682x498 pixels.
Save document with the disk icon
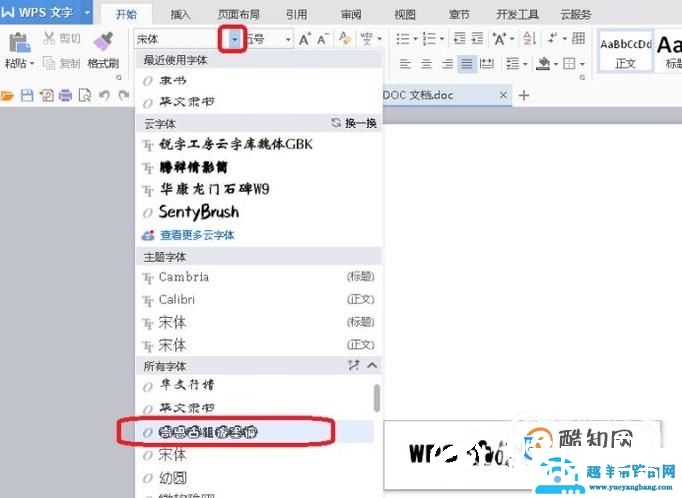(27, 95)
